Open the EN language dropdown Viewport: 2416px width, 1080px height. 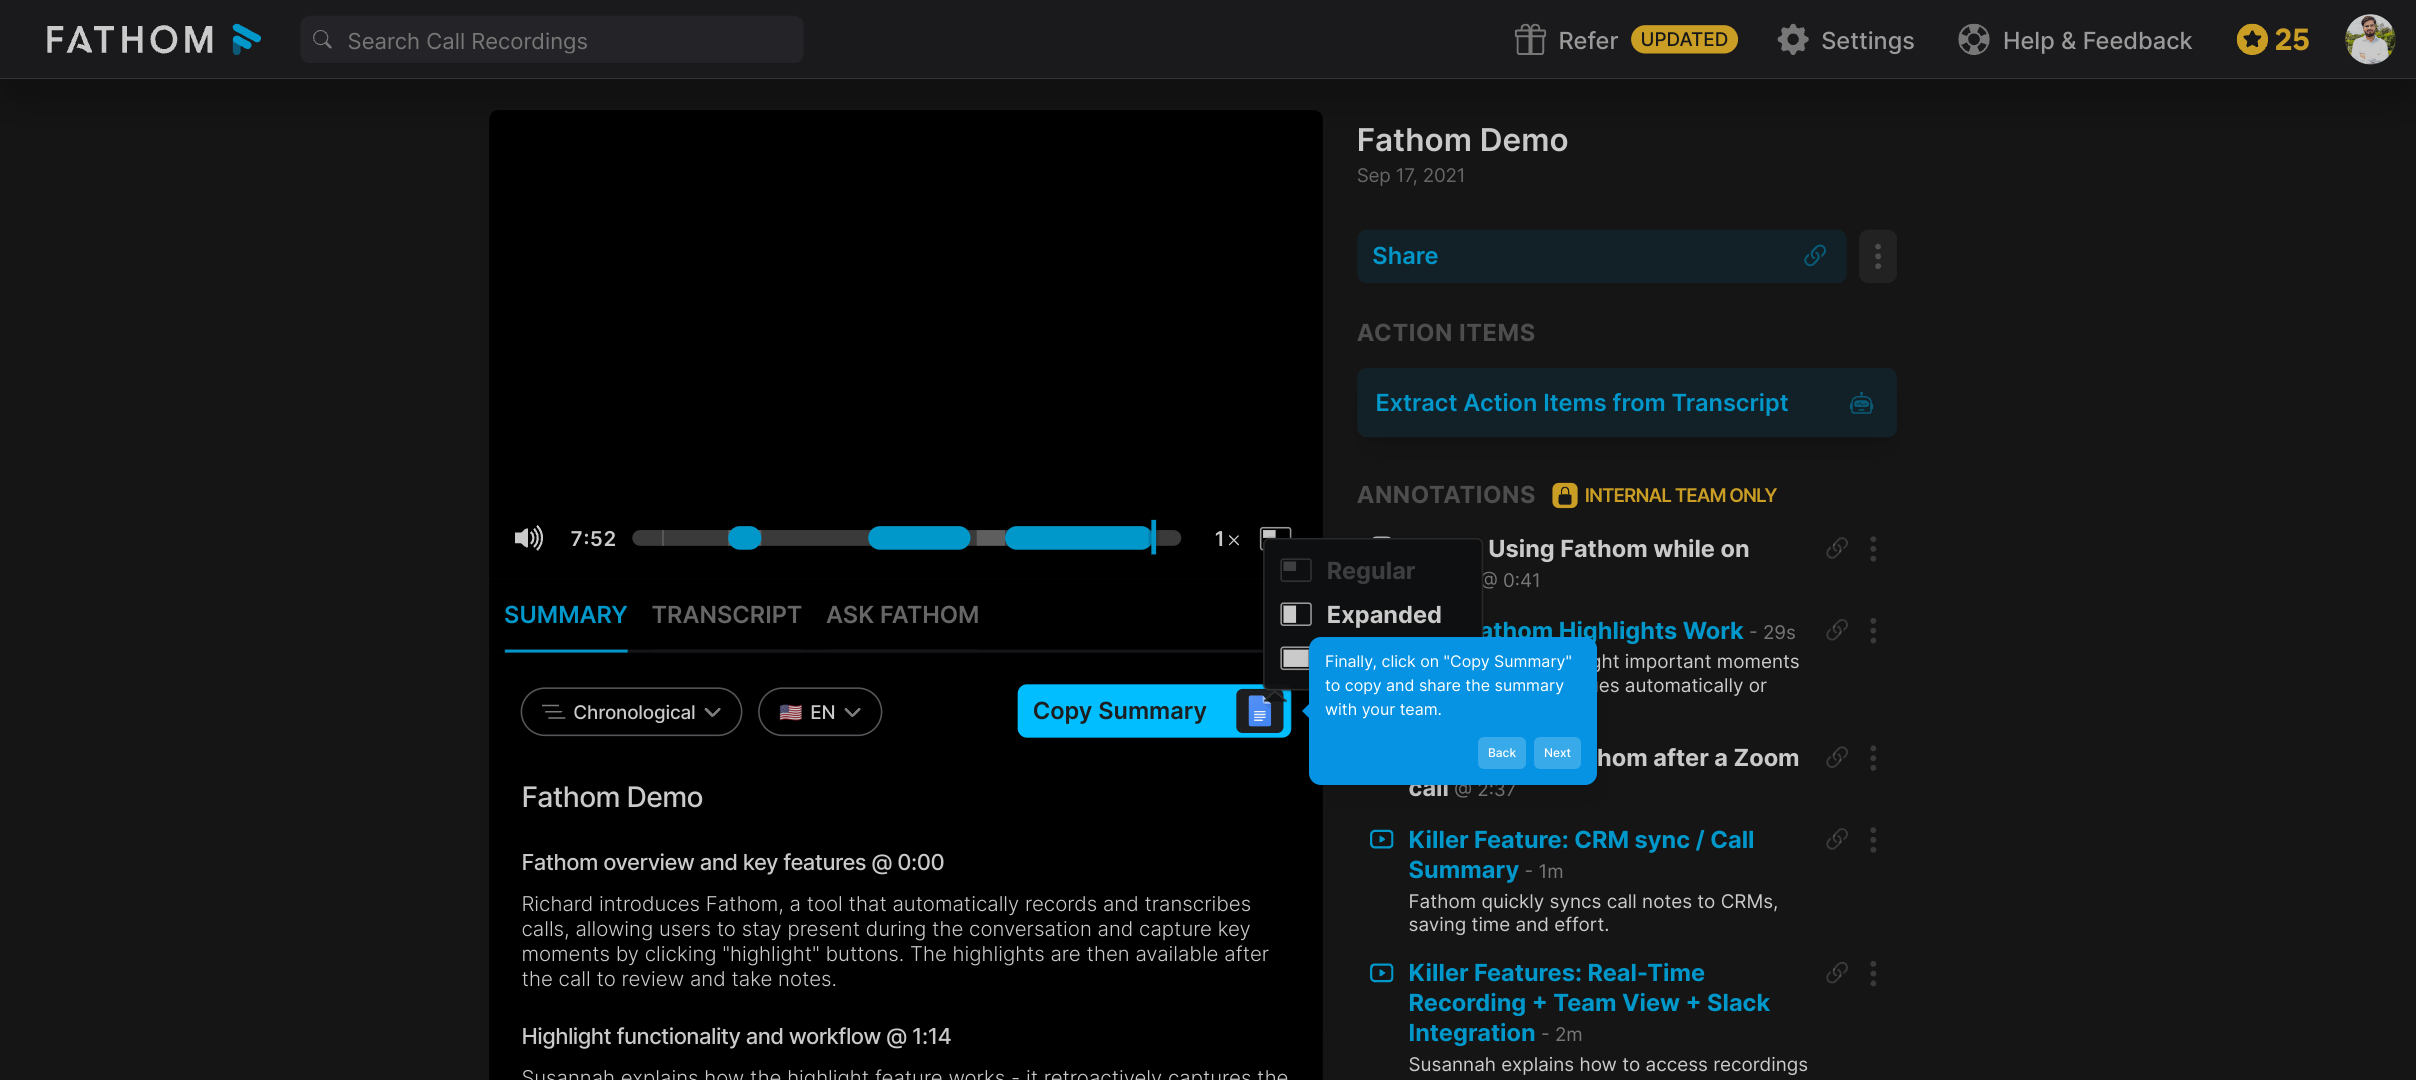(820, 712)
